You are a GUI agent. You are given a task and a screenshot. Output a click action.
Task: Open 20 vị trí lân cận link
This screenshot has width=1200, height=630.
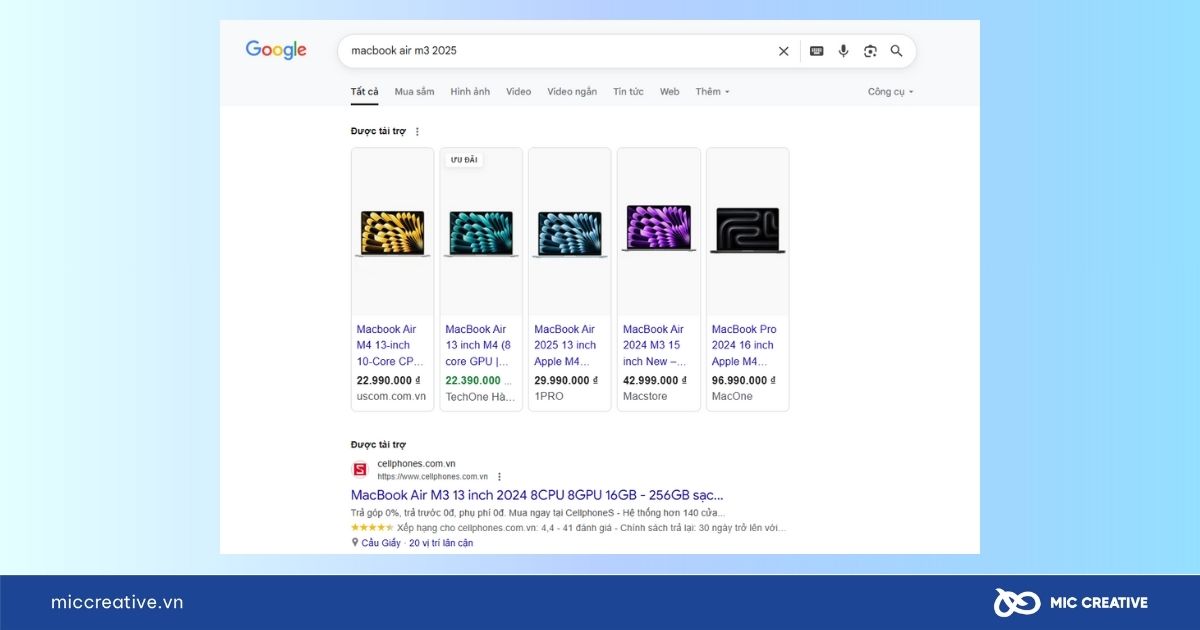point(441,543)
